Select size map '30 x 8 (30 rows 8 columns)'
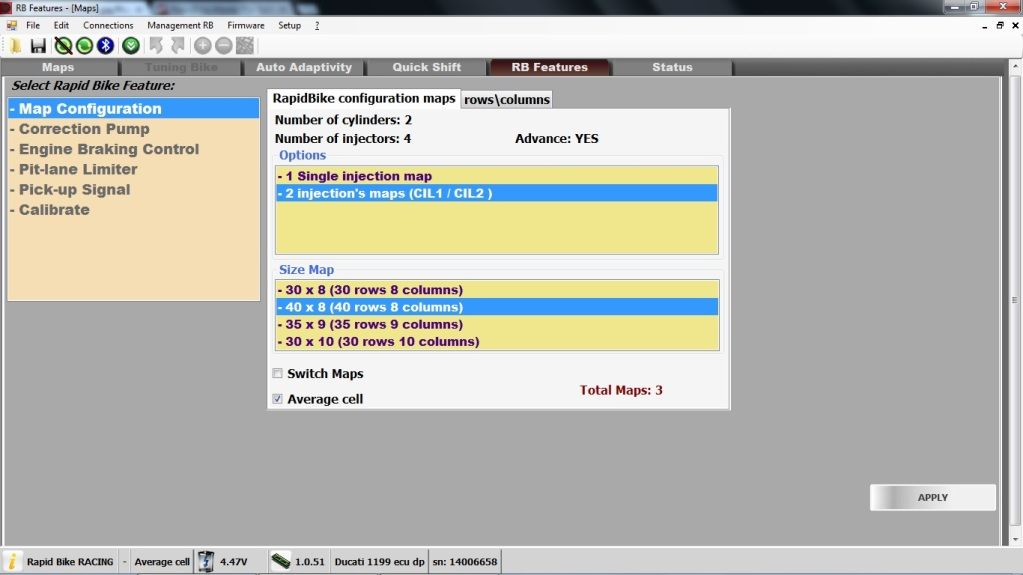The image size is (1023, 575). point(497,289)
